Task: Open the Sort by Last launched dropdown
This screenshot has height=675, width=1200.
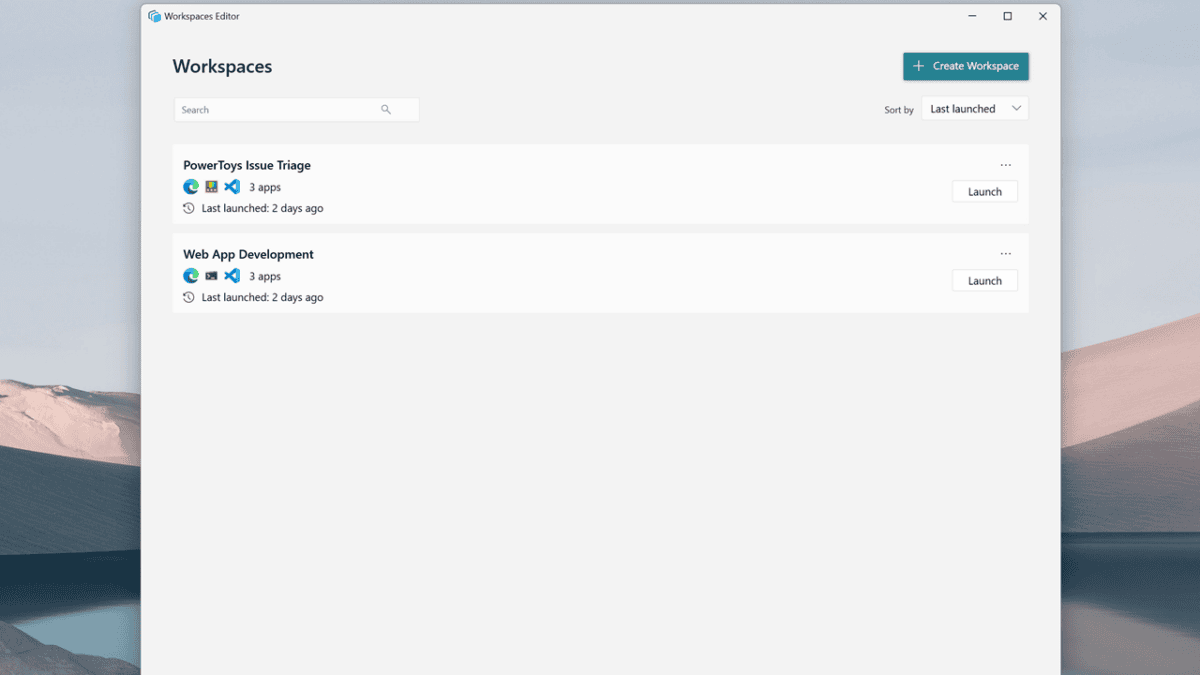Action: pos(975,109)
